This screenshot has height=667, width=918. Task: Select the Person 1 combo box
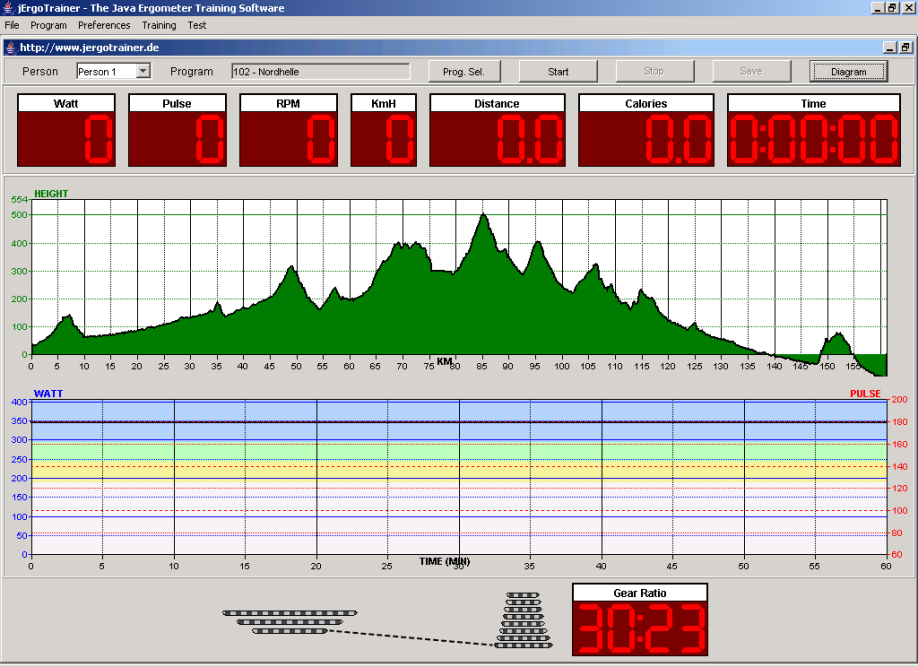pos(114,71)
